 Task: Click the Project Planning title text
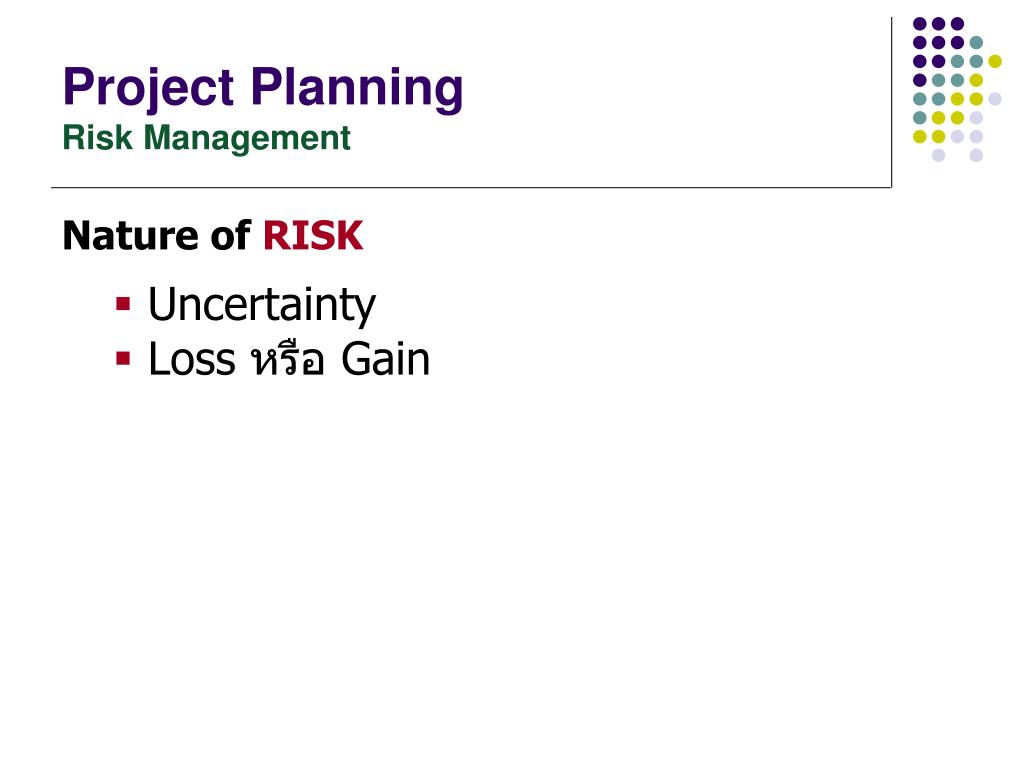click(x=263, y=88)
